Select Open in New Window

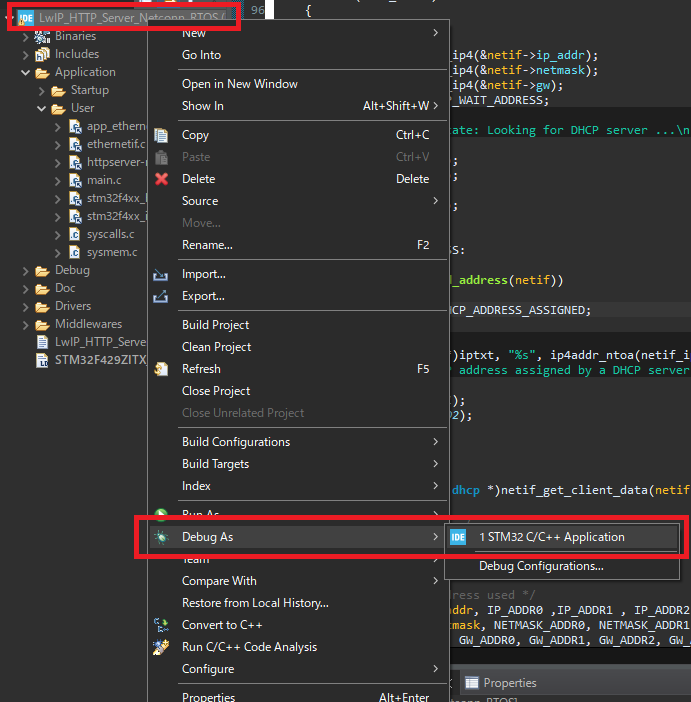tap(298, 84)
